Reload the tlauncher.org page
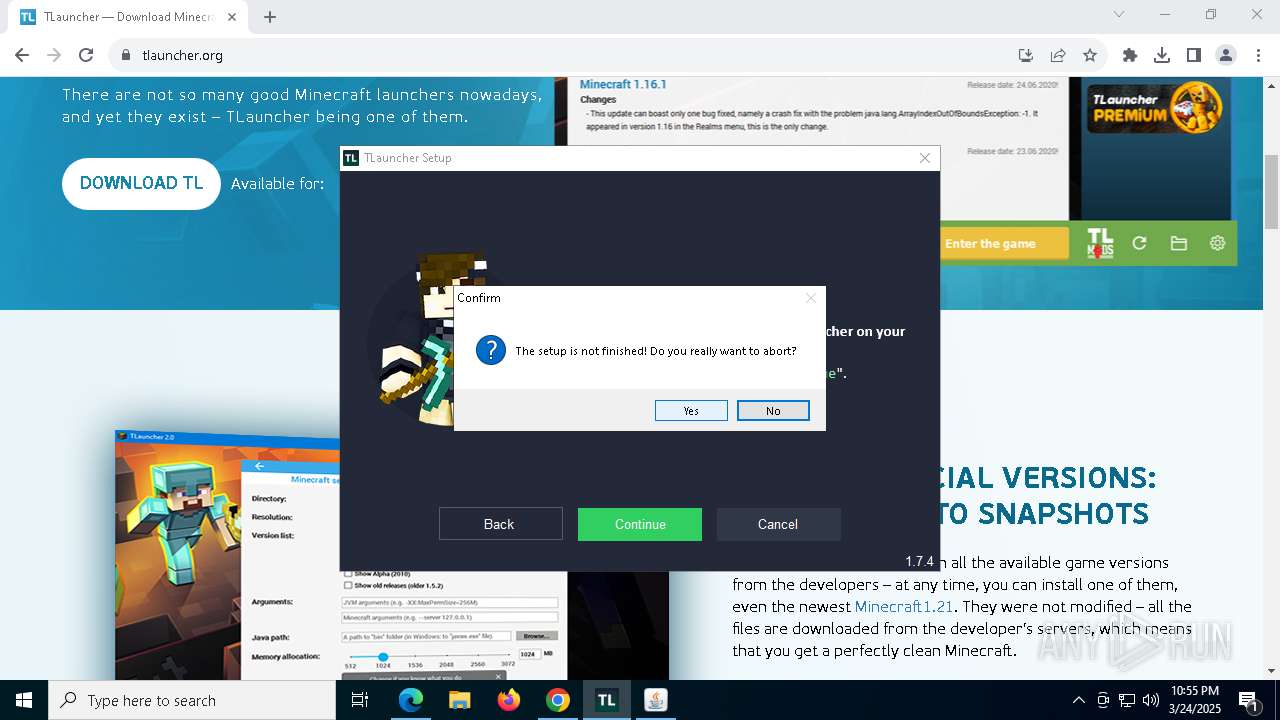Screen dimensions: 1280x720 [86, 55]
